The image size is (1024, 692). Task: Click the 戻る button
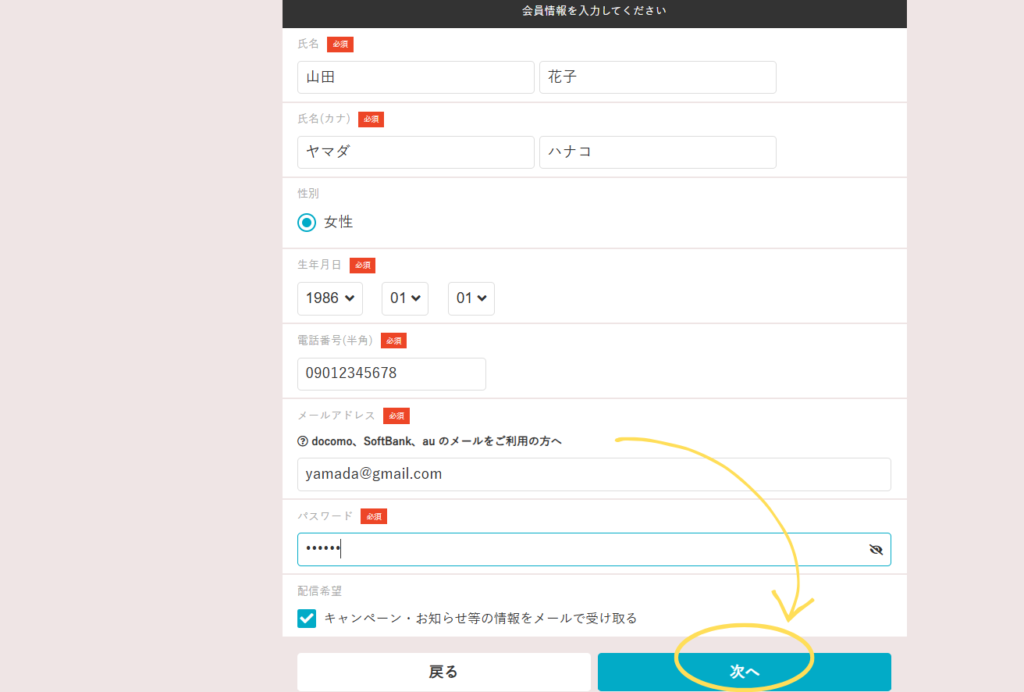point(443,672)
